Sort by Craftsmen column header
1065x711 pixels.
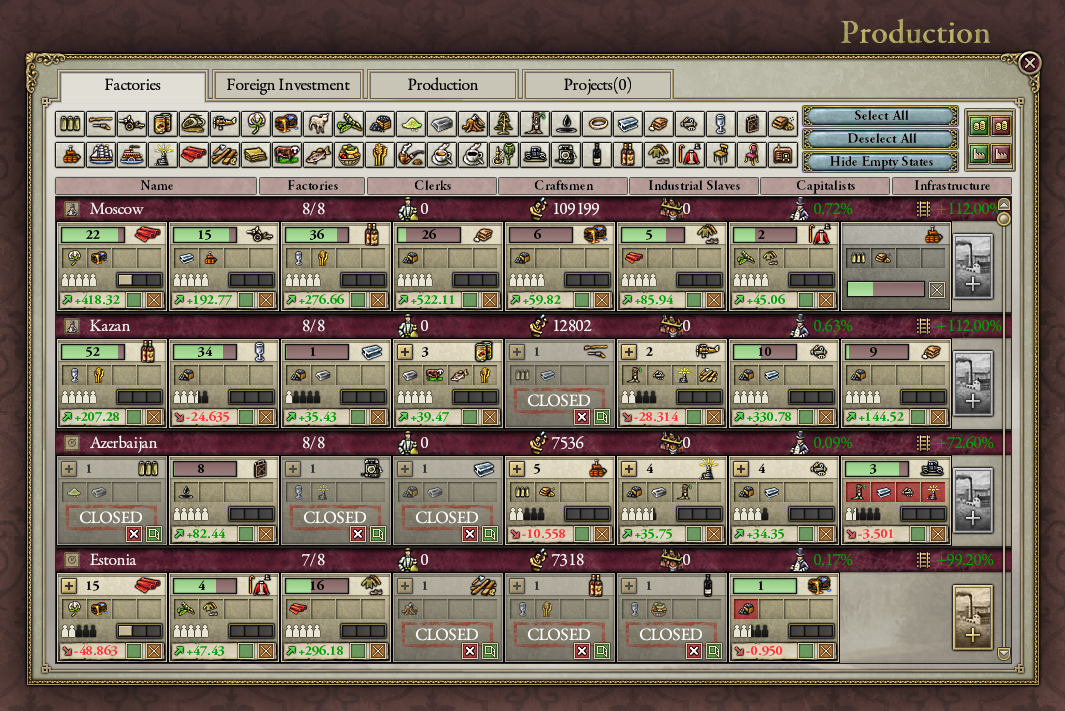tap(563, 185)
